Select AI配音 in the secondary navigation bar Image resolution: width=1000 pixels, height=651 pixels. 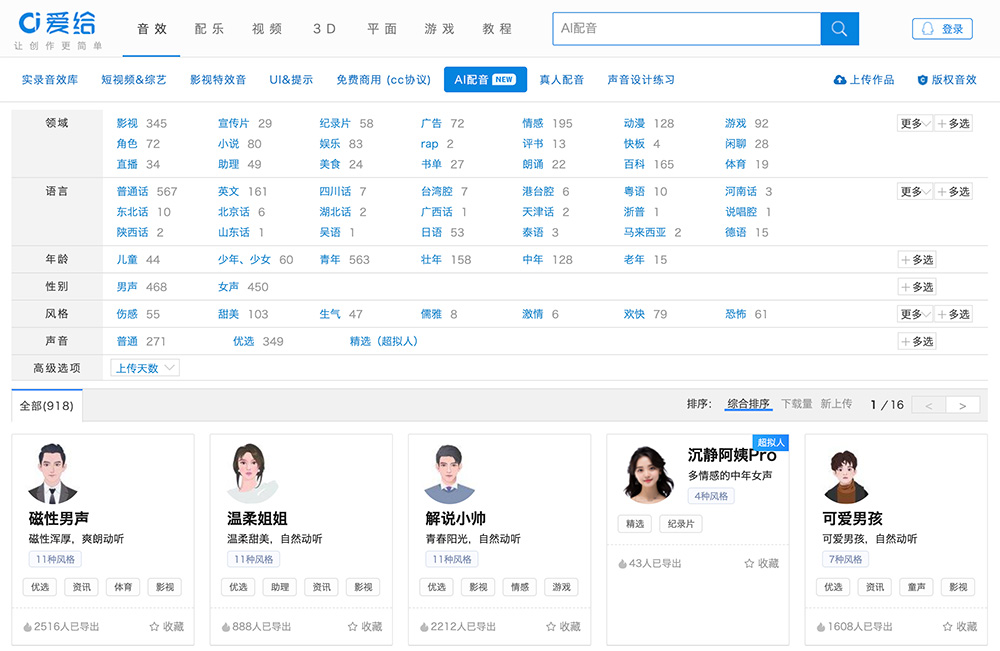coord(485,78)
